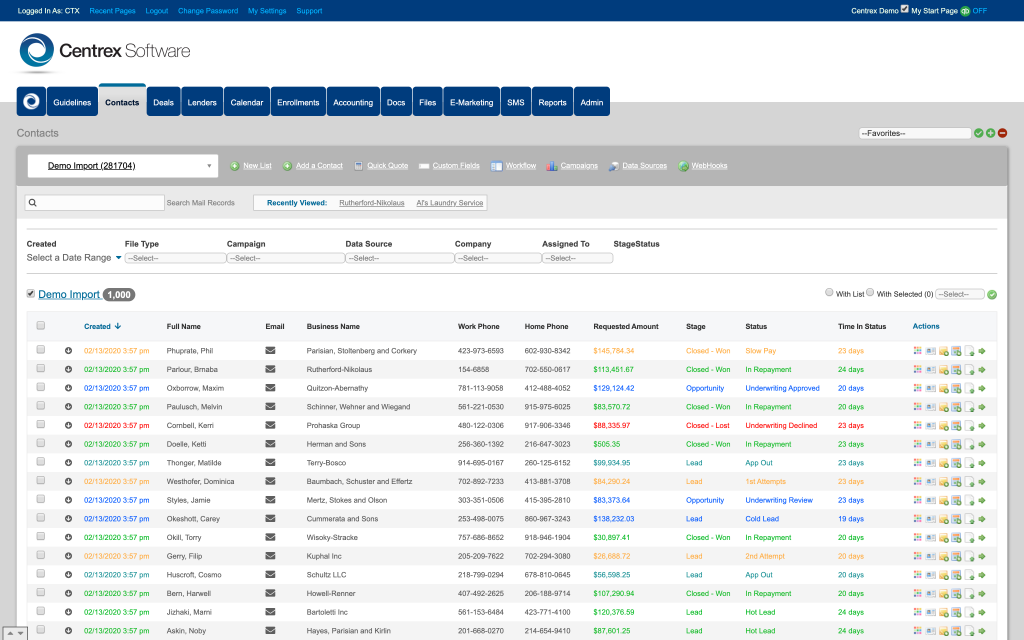The image size is (1024, 640).
Task: Click the email envelope icon for Oxborrow, Maxim
Action: tap(270, 388)
